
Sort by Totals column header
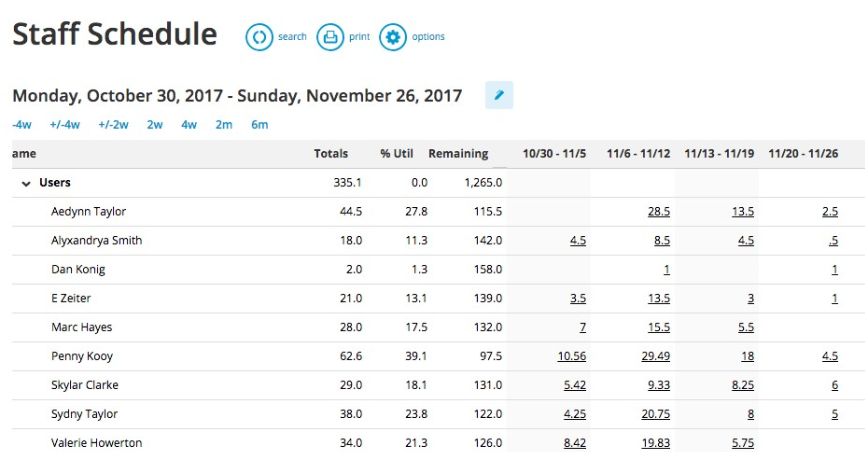(331, 154)
